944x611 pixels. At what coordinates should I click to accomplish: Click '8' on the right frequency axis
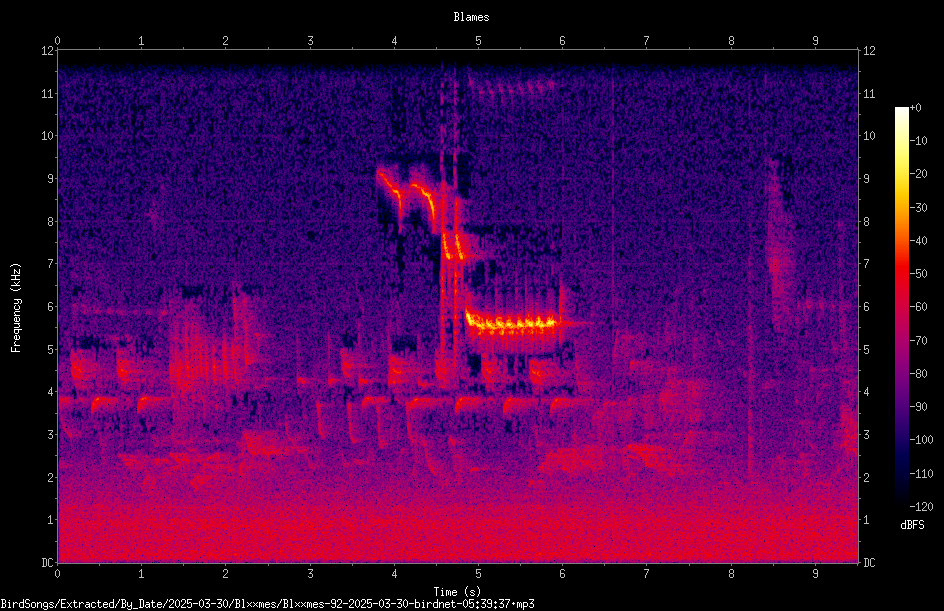tap(867, 222)
